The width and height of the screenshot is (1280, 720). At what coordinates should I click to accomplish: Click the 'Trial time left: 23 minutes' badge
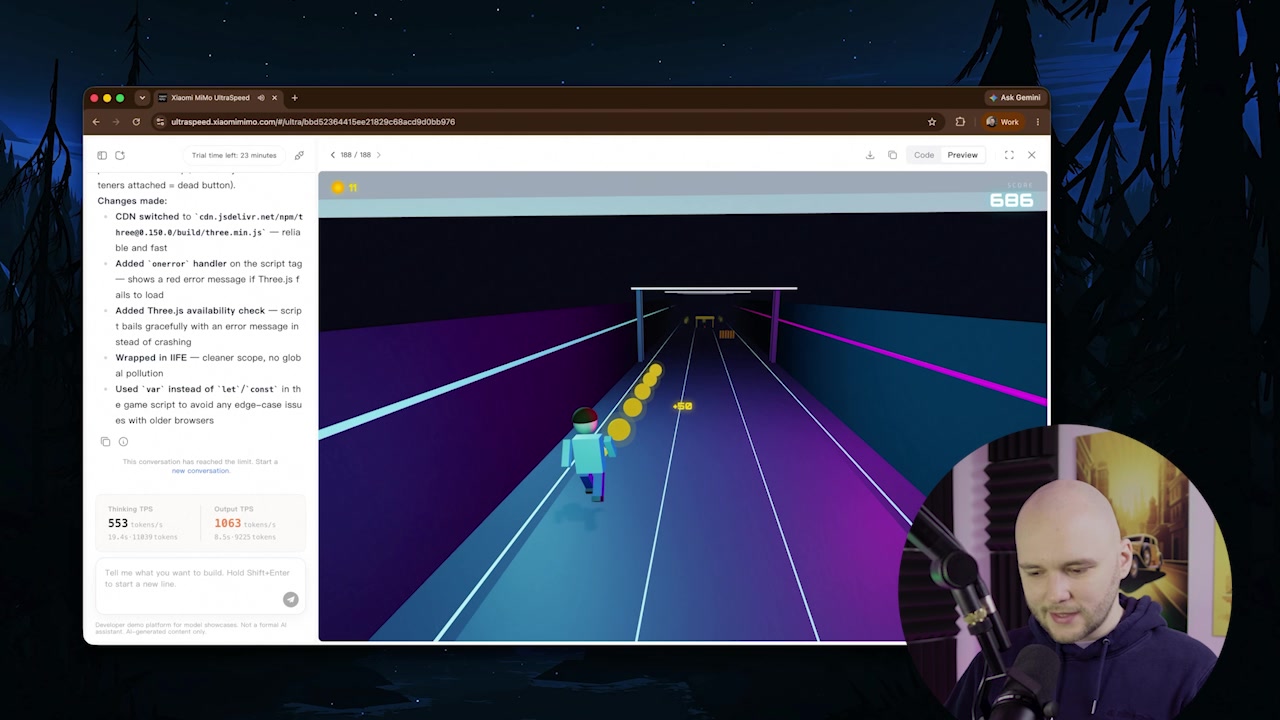pos(234,155)
